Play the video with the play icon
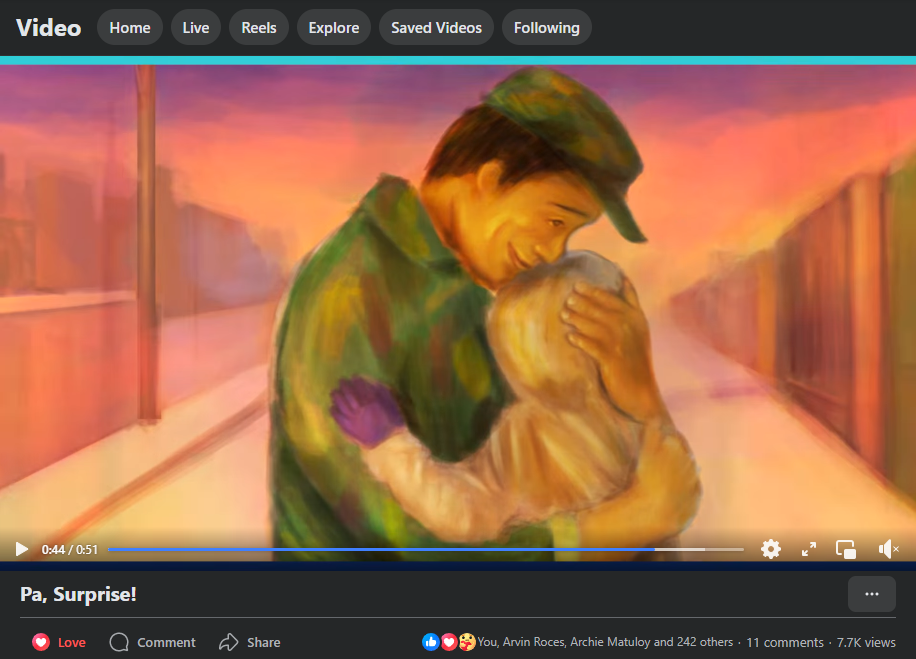 (22, 549)
